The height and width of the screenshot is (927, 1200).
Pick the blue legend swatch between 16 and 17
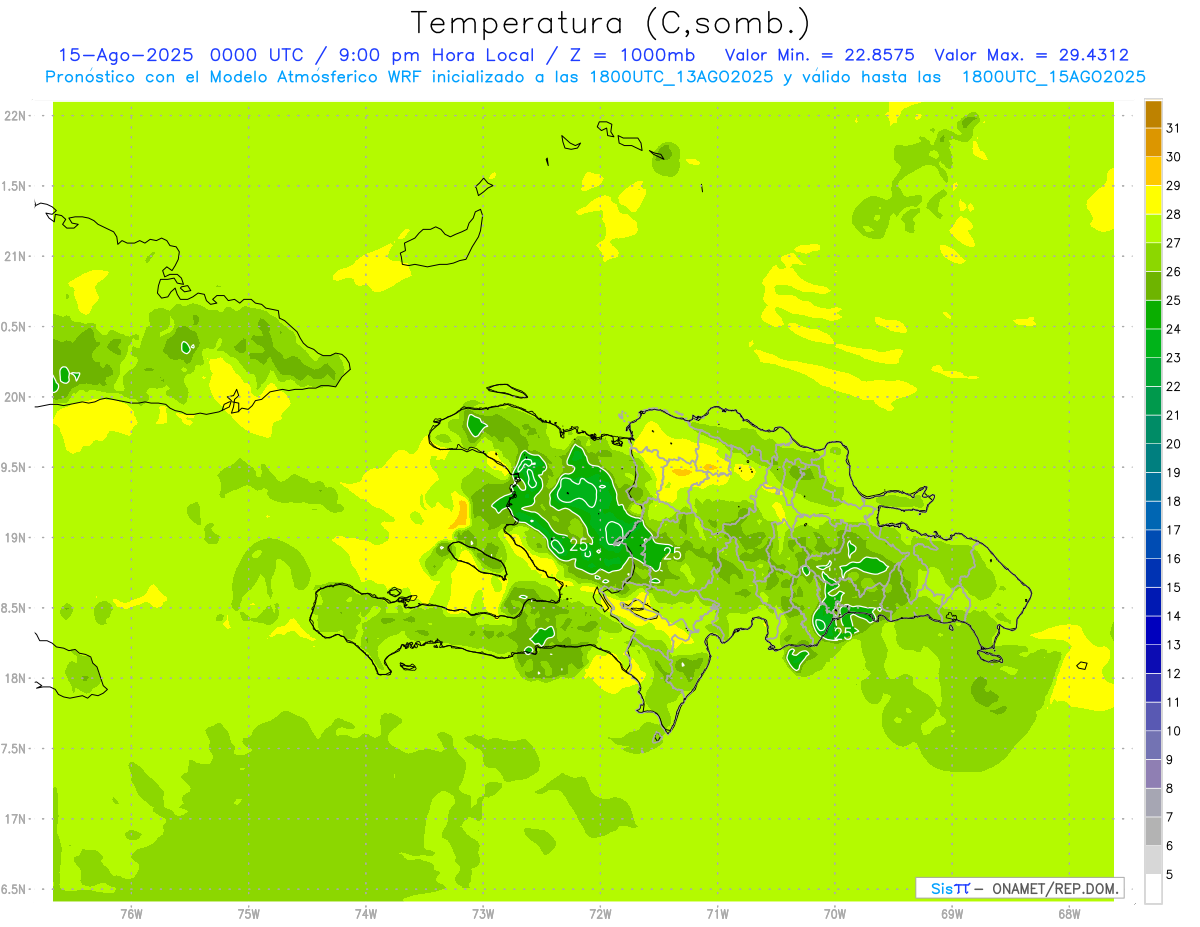[1153, 544]
